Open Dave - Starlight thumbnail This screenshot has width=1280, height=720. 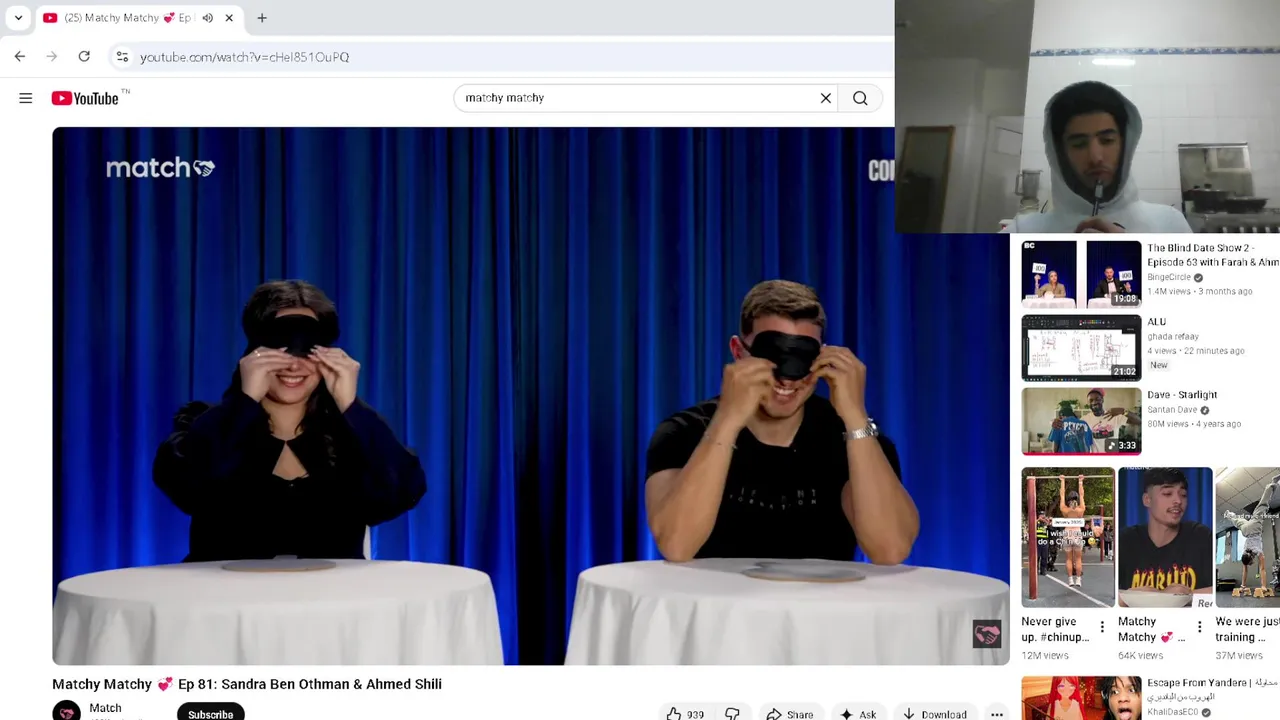click(x=1081, y=421)
